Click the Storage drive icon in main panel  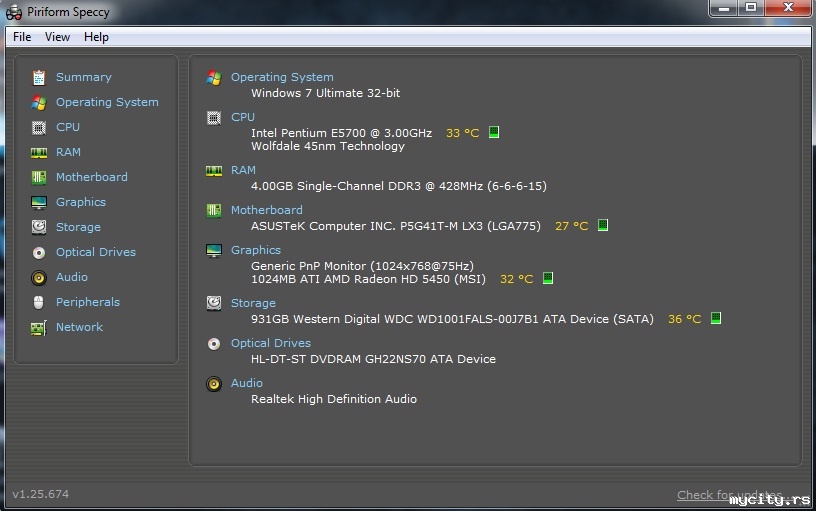tap(214, 303)
